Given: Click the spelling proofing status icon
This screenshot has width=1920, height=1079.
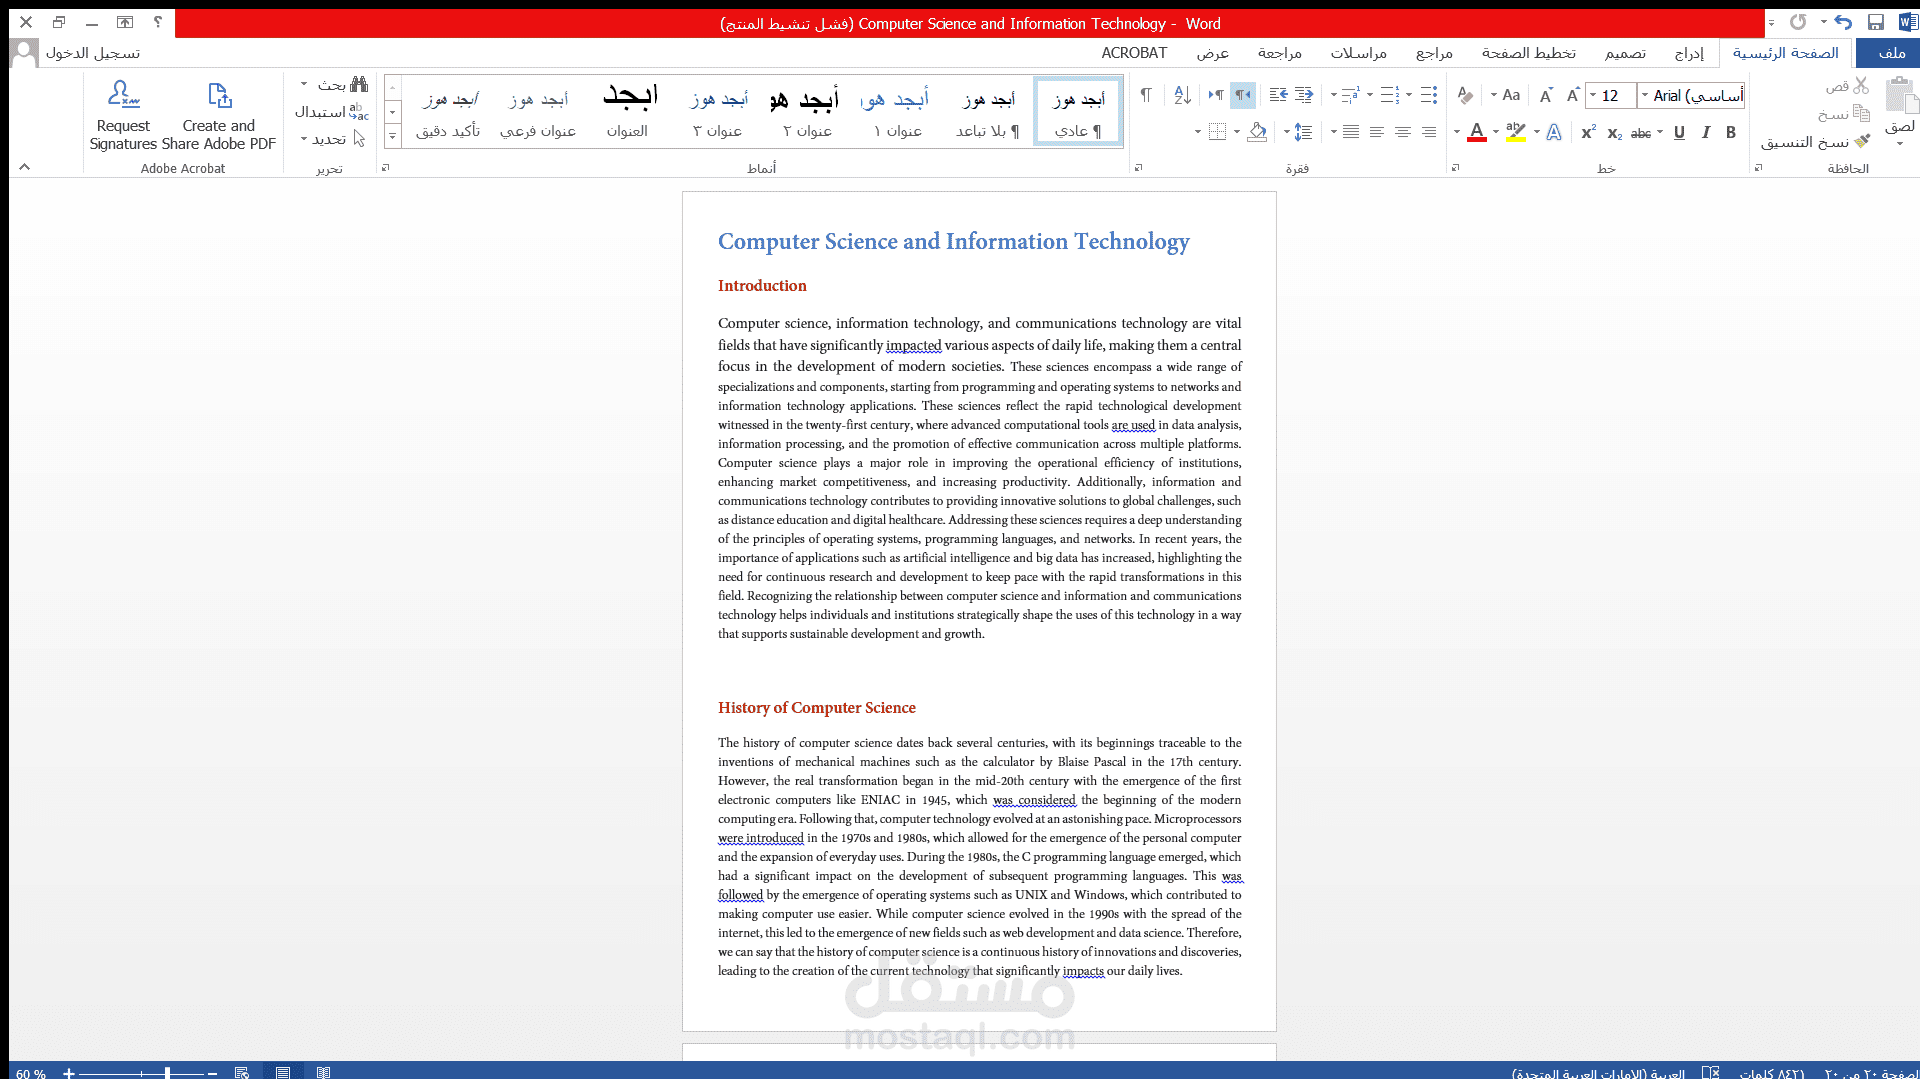Looking at the screenshot, I should pyautogui.click(x=1711, y=1072).
